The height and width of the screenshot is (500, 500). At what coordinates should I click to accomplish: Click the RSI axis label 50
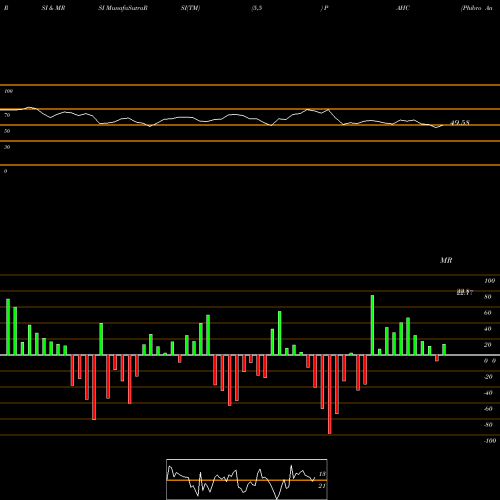pos(7,131)
